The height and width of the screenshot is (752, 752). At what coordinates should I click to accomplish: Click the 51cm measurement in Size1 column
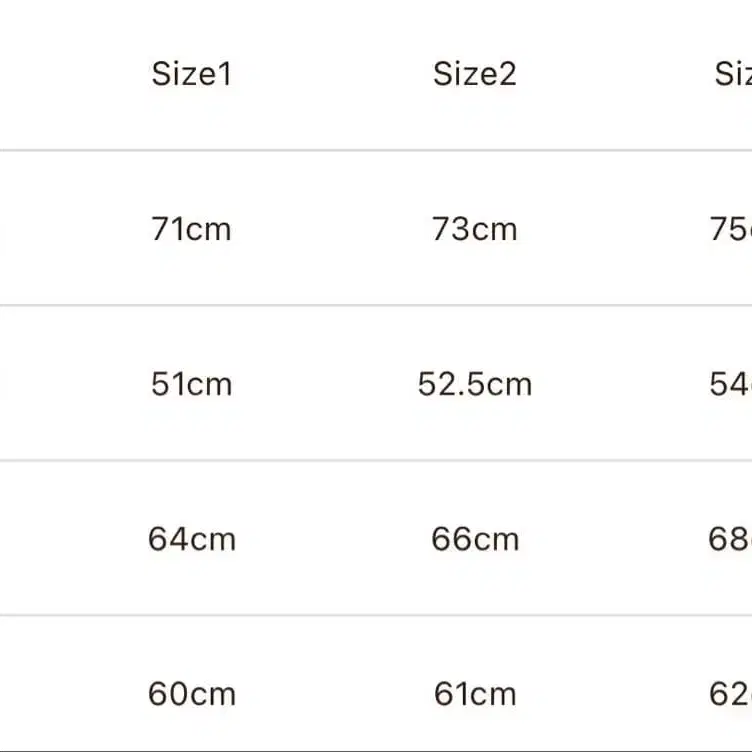pyautogui.click(x=191, y=384)
